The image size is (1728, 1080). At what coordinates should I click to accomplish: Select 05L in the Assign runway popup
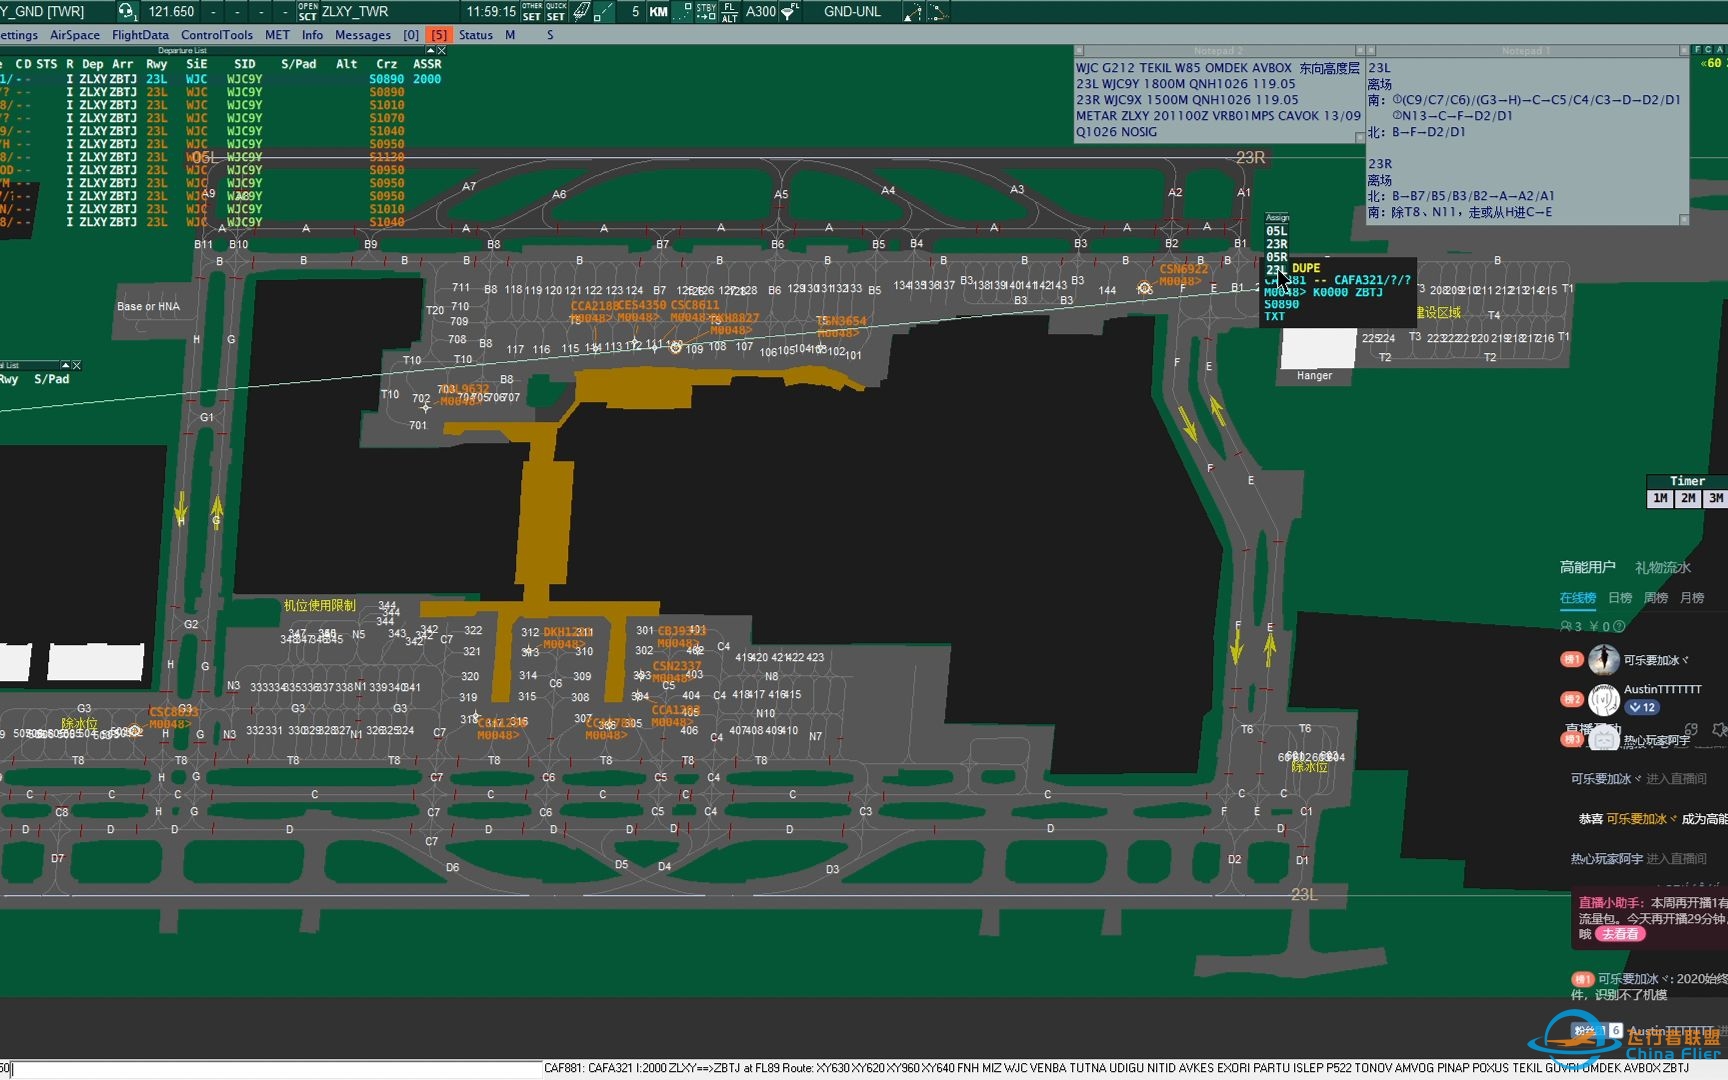[1276, 231]
